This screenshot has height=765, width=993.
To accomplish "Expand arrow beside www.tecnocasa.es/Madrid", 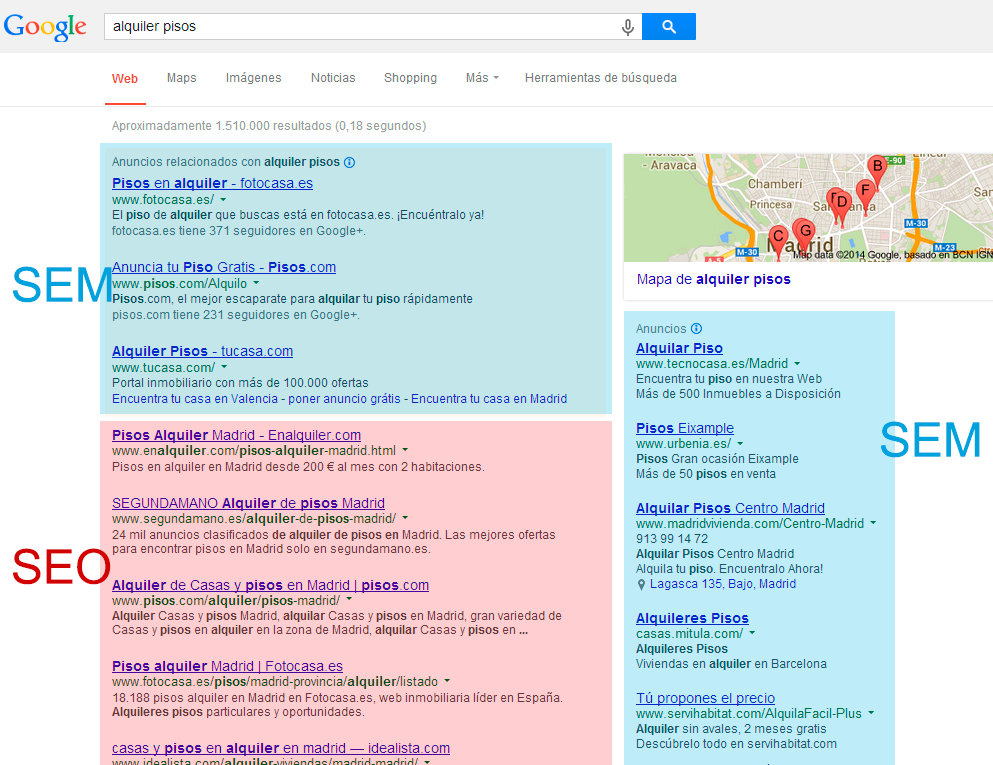I will point(797,364).
